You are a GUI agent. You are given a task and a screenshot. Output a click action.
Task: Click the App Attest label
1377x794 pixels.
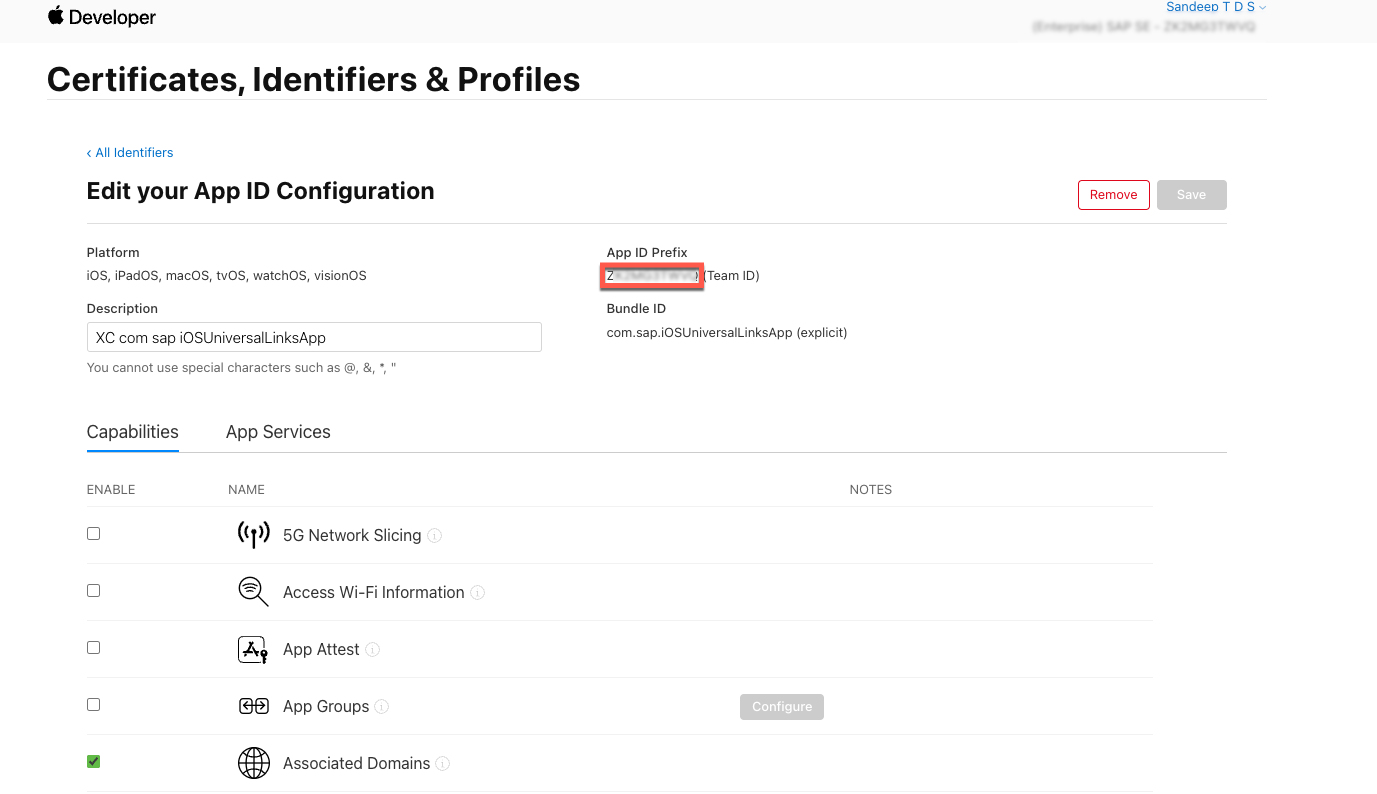[x=321, y=650]
